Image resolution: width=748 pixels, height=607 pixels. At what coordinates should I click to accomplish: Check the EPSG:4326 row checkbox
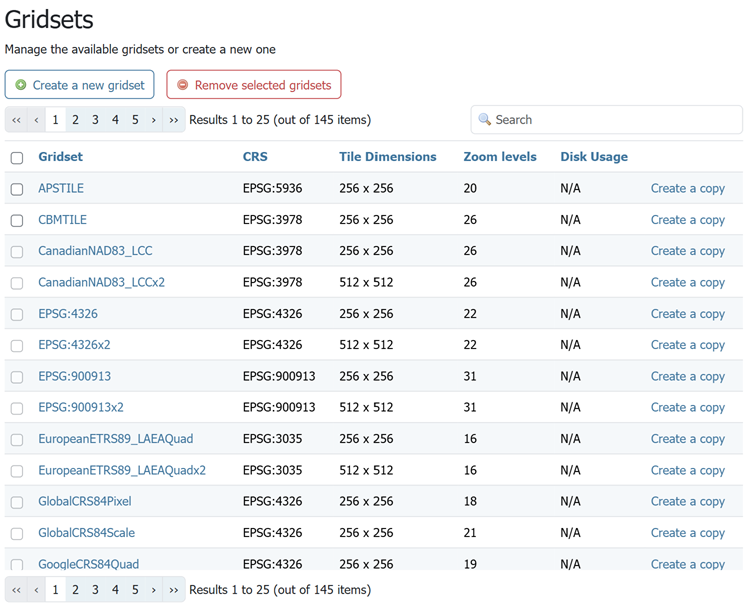click(17, 314)
